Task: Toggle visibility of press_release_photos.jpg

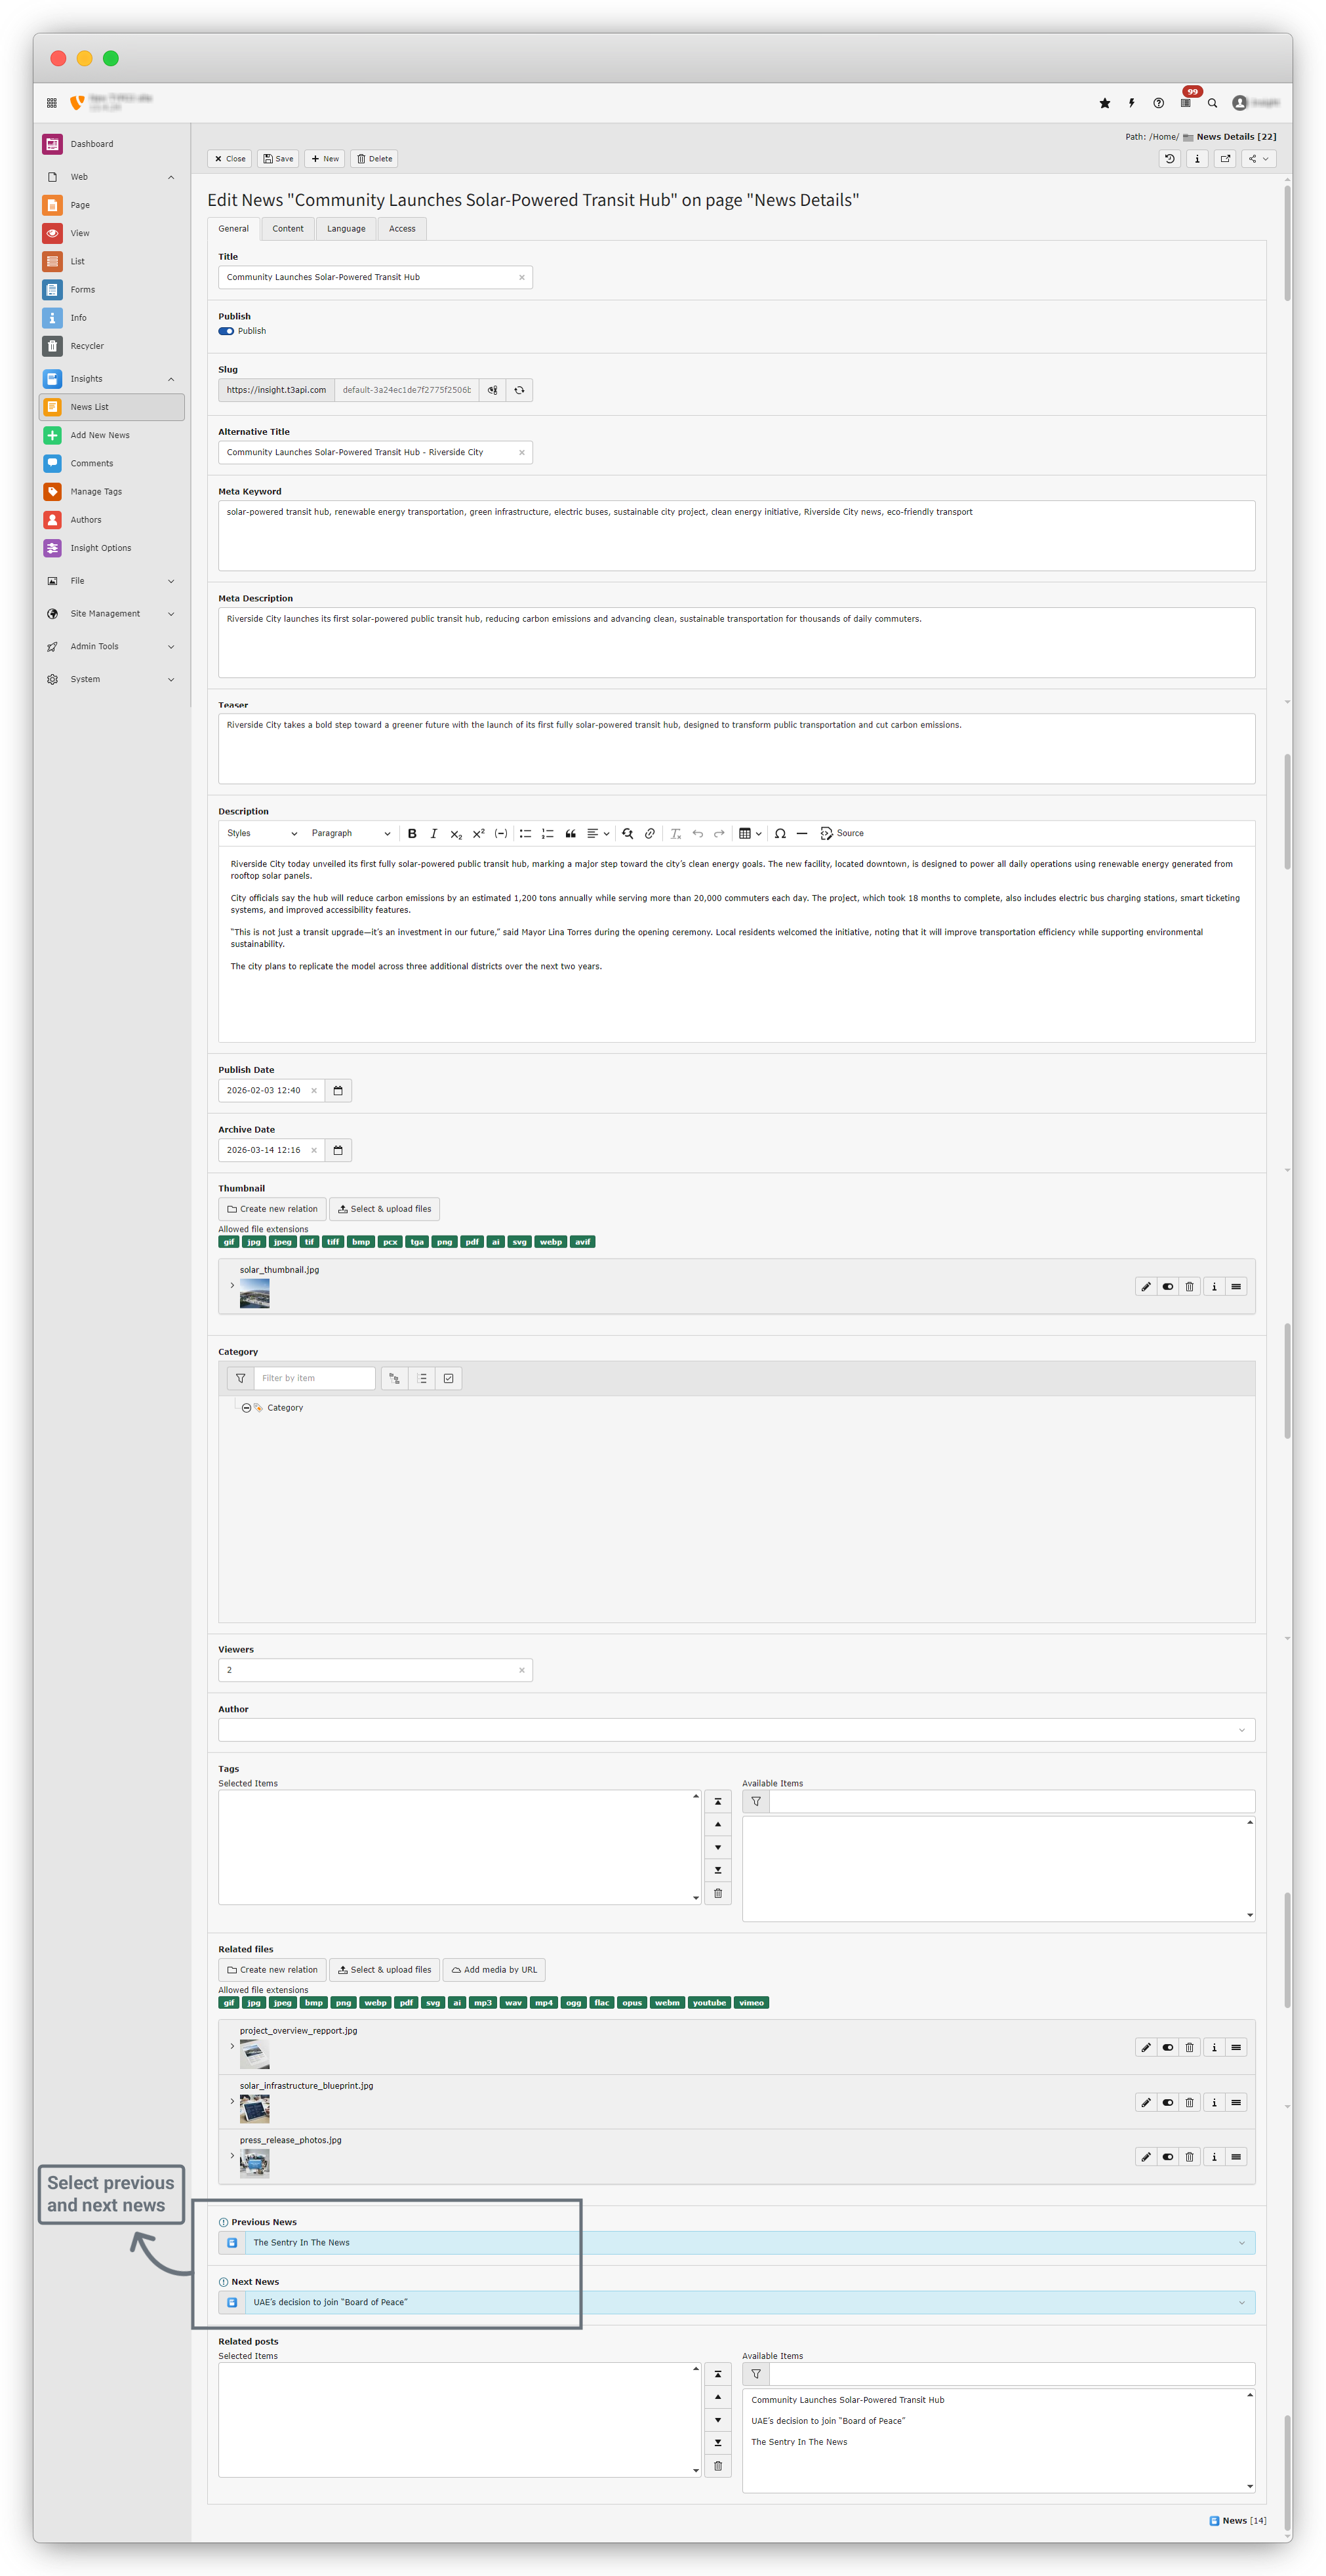Action: pyautogui.click(x=1168, y=2157)
